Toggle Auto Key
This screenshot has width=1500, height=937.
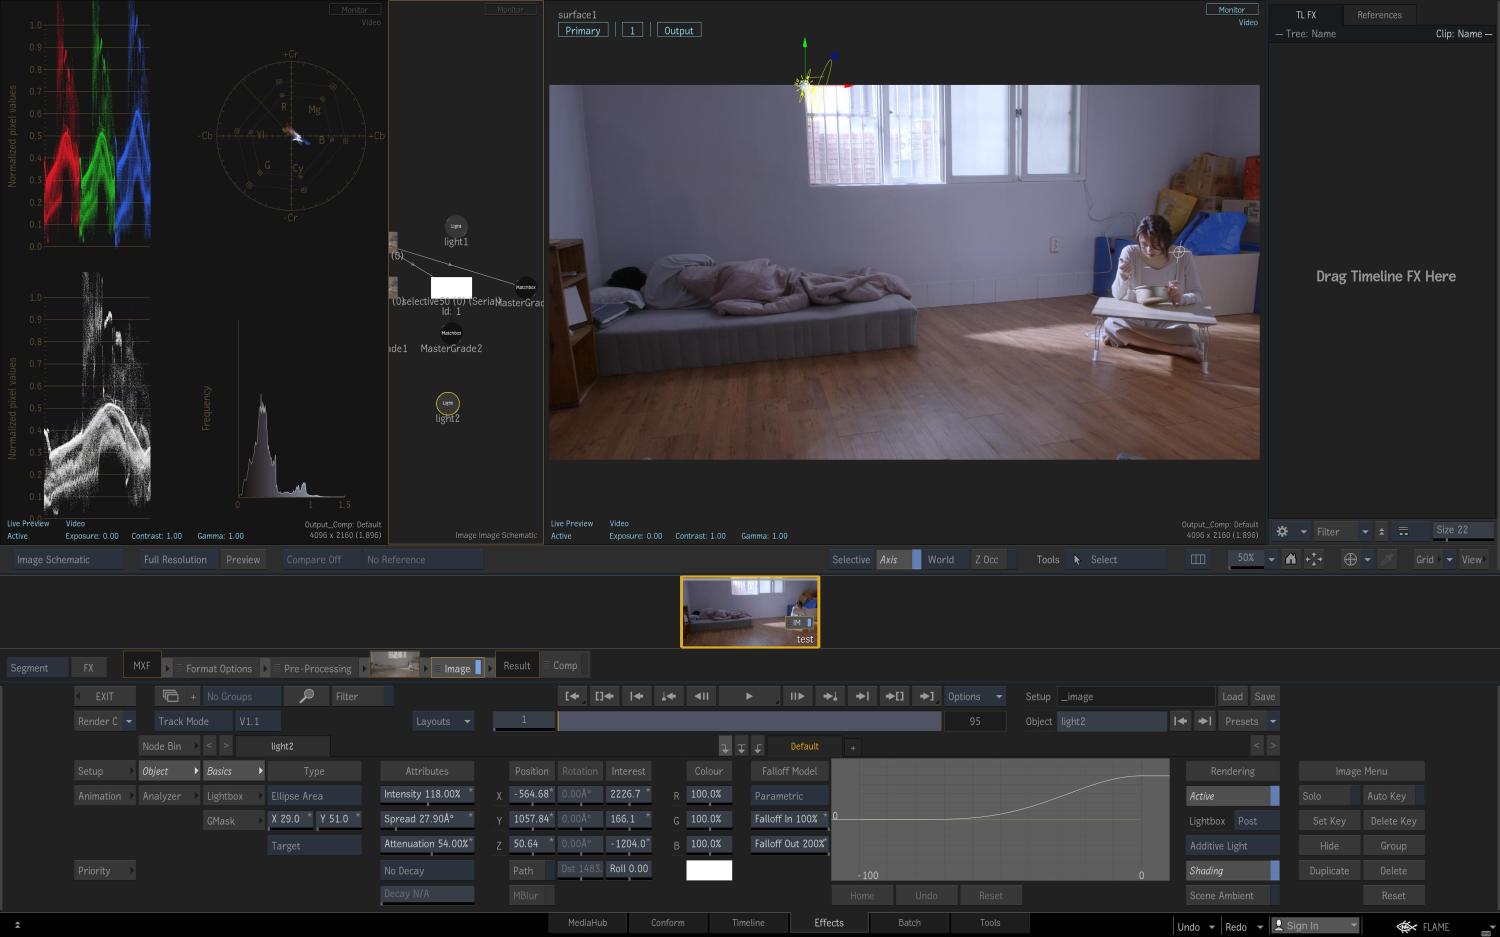point(1392,796)
